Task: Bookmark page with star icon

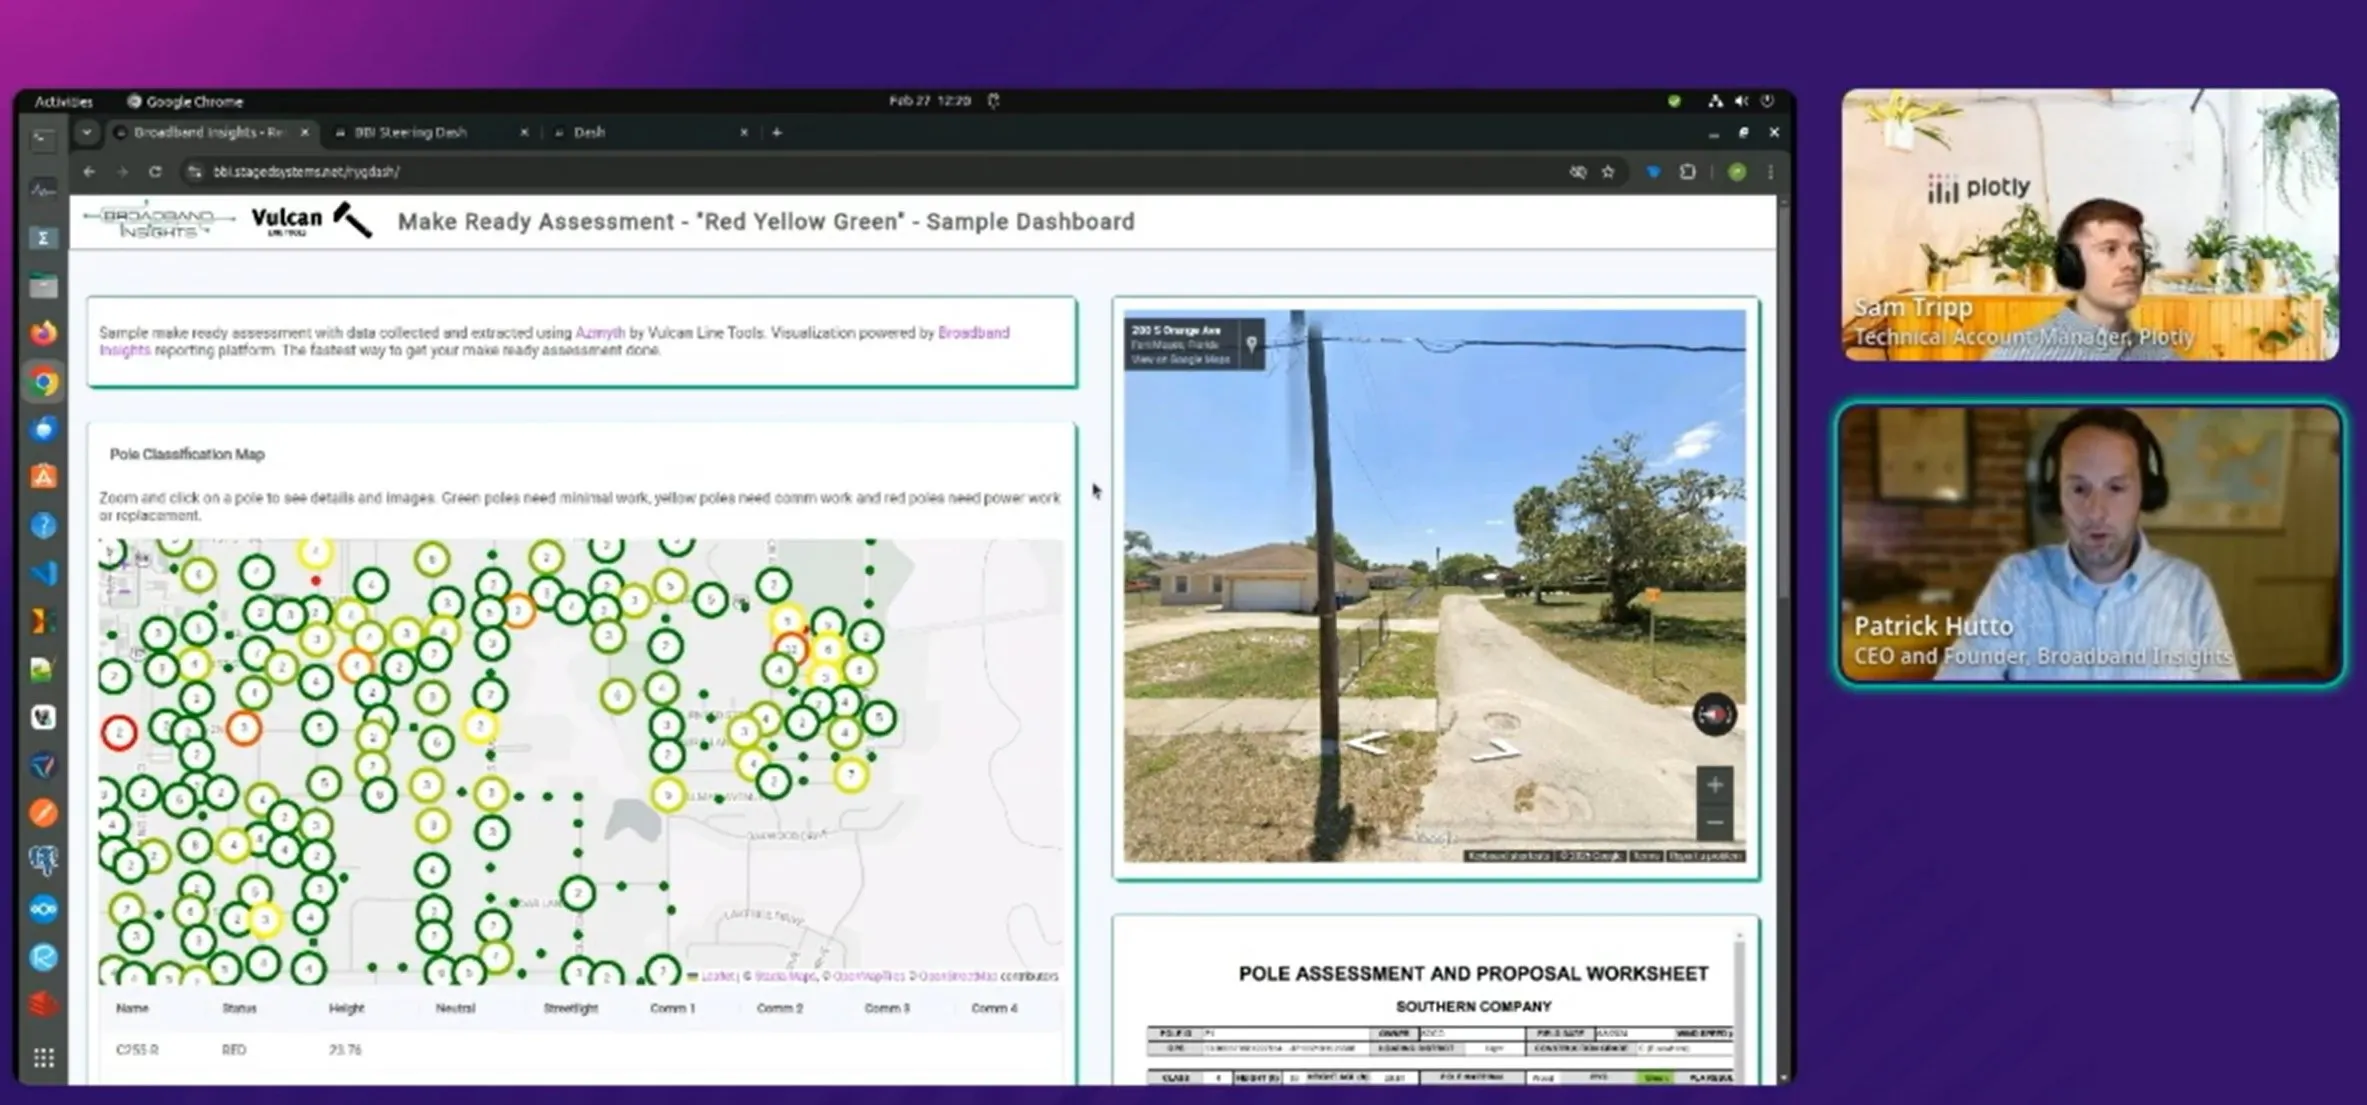Action: (x=1608, y=172)
